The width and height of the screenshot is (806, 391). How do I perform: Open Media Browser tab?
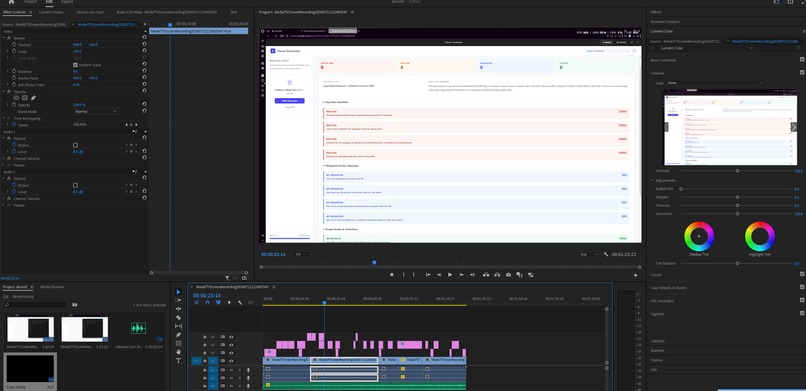point(52,287)
